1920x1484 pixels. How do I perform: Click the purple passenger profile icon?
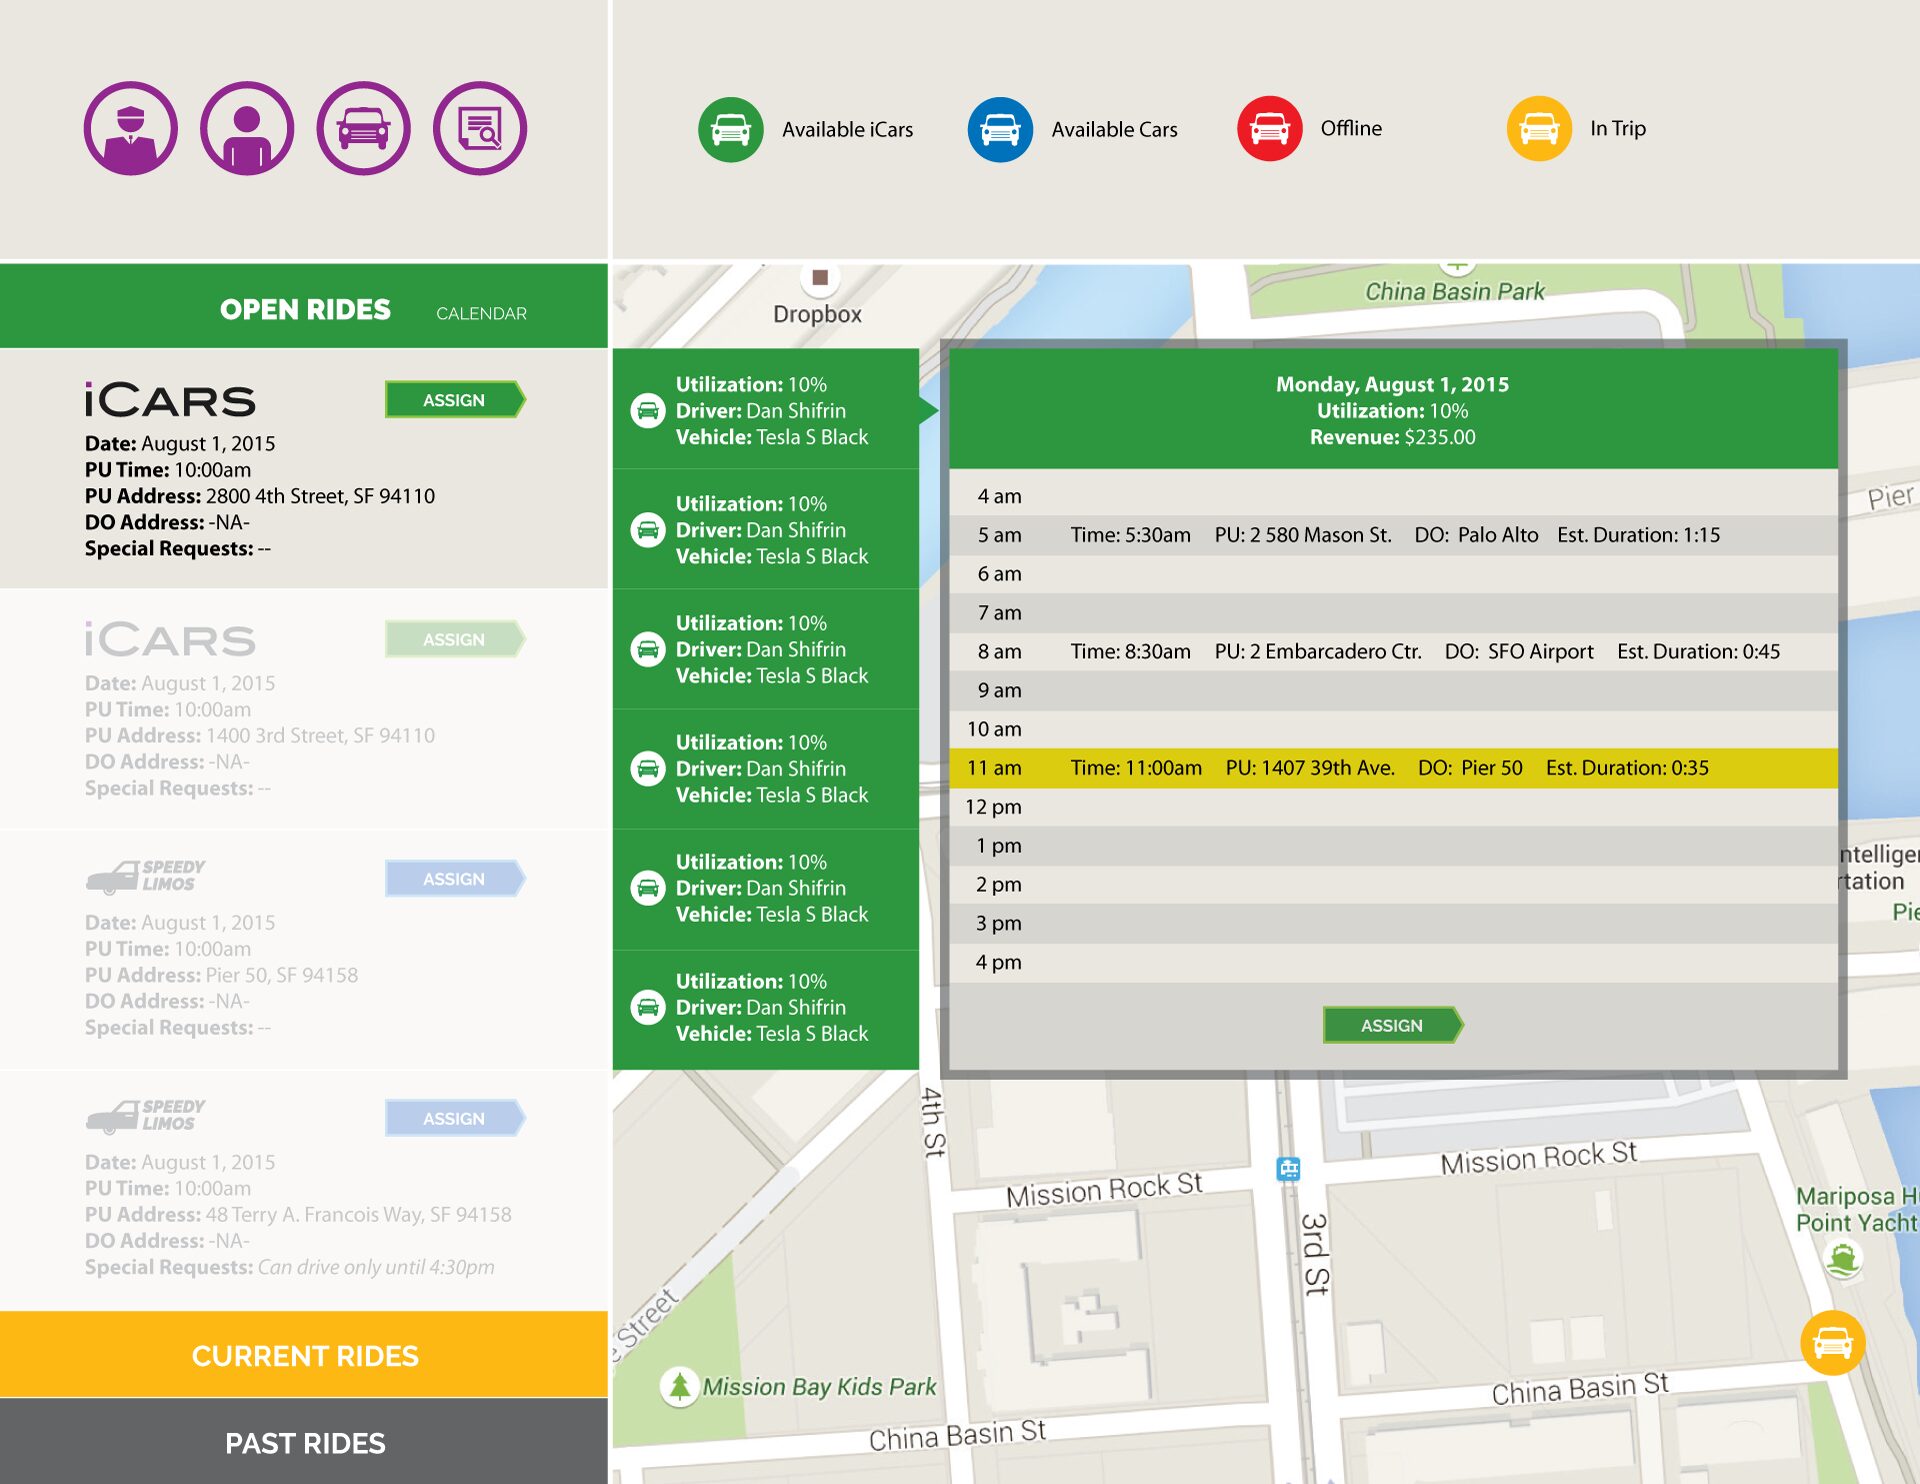(247, 128)
